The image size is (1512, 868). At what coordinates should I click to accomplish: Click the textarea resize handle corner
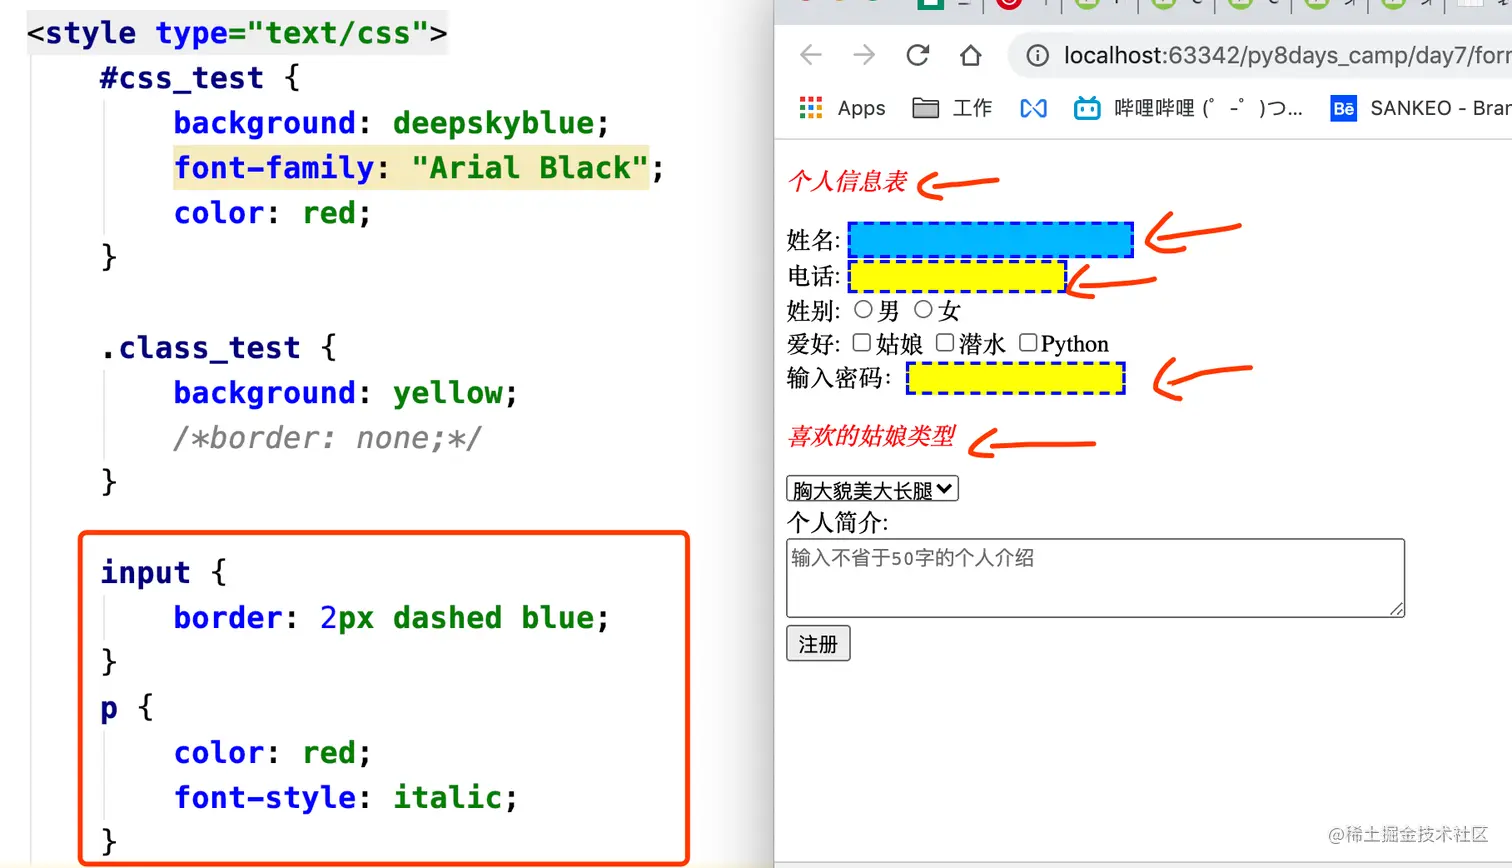pyautogui.click(x=1396, y=609)
